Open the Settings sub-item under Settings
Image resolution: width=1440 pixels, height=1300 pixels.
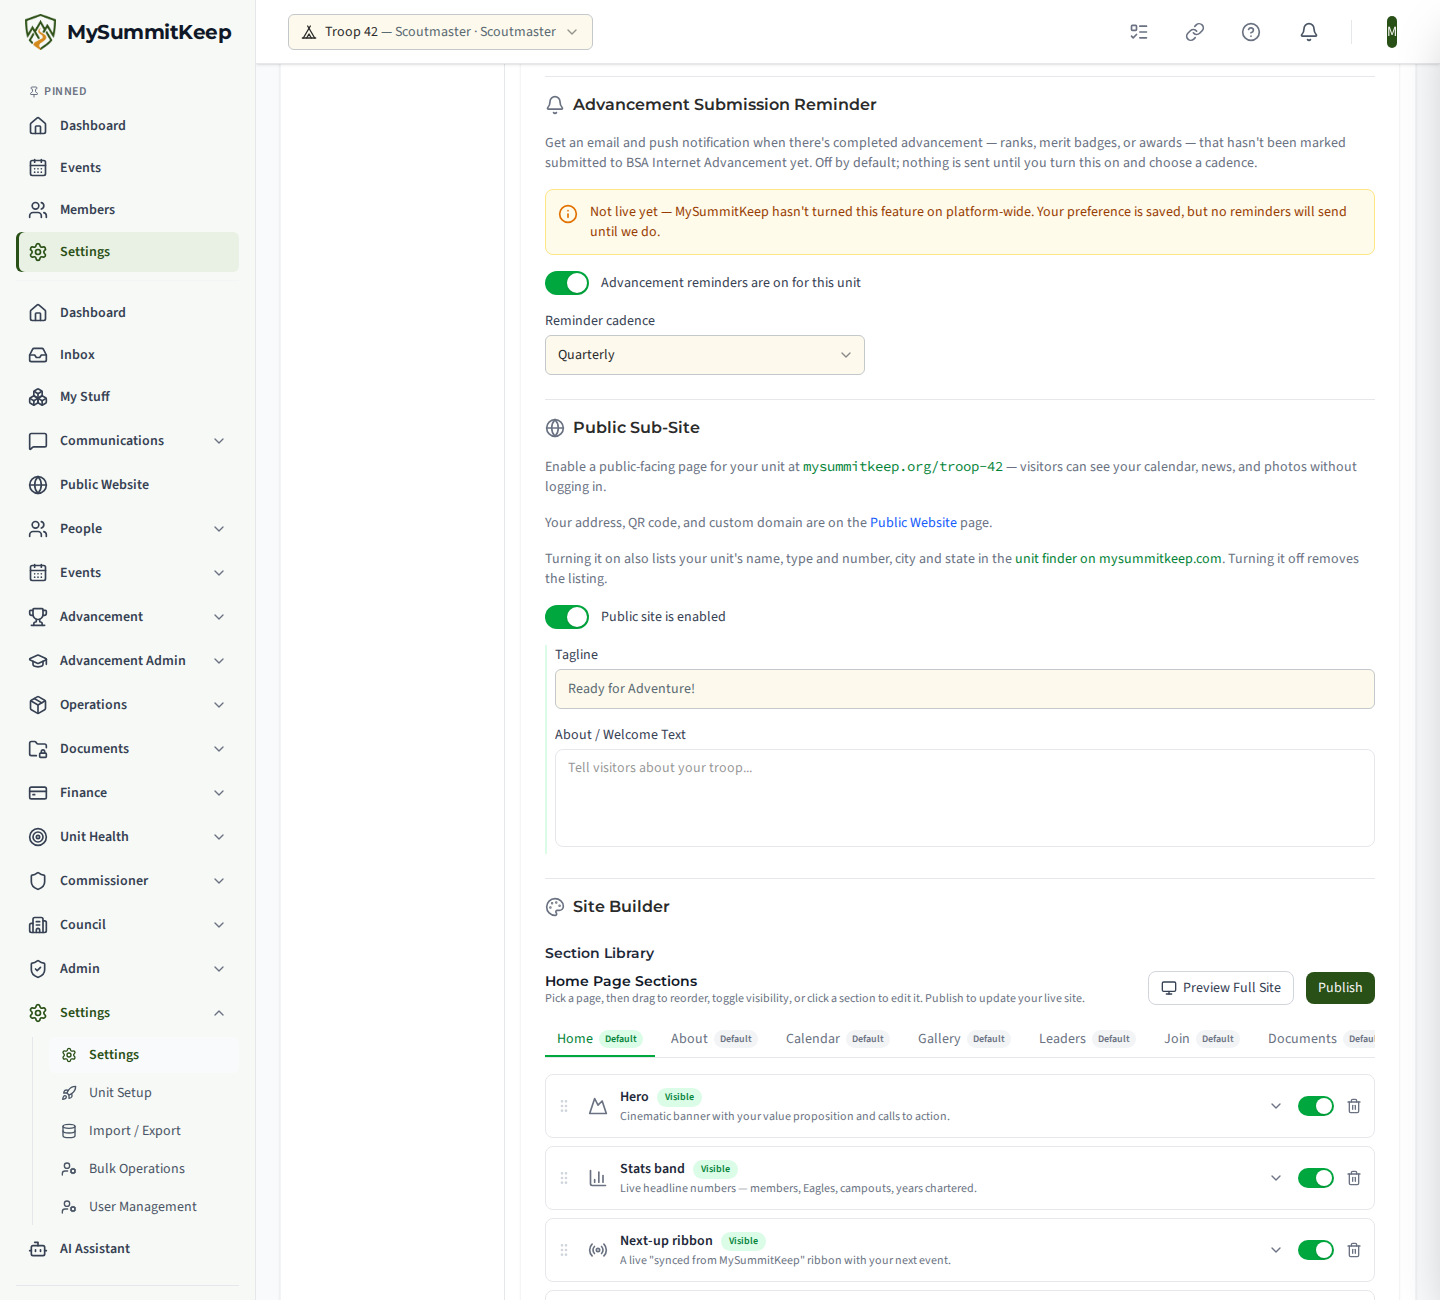pyautogui.click(x=144, y=1055)
